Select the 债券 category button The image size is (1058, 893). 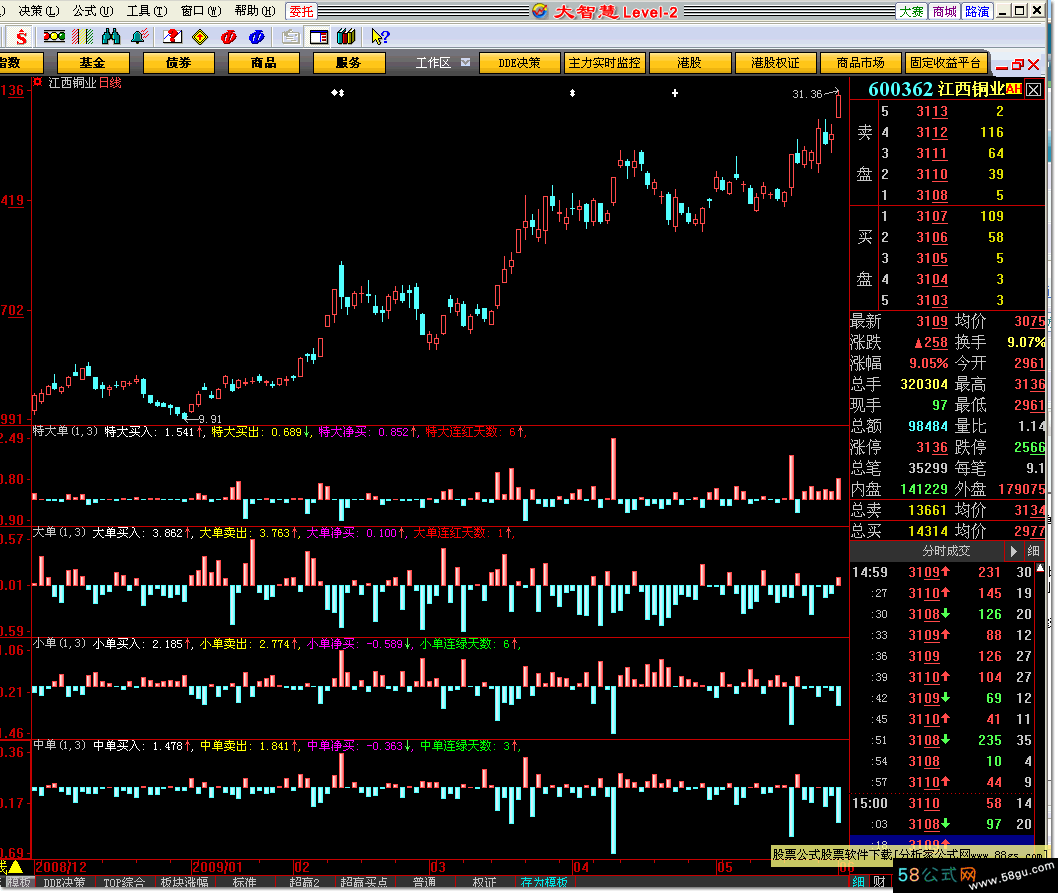(x=178, y=63)
